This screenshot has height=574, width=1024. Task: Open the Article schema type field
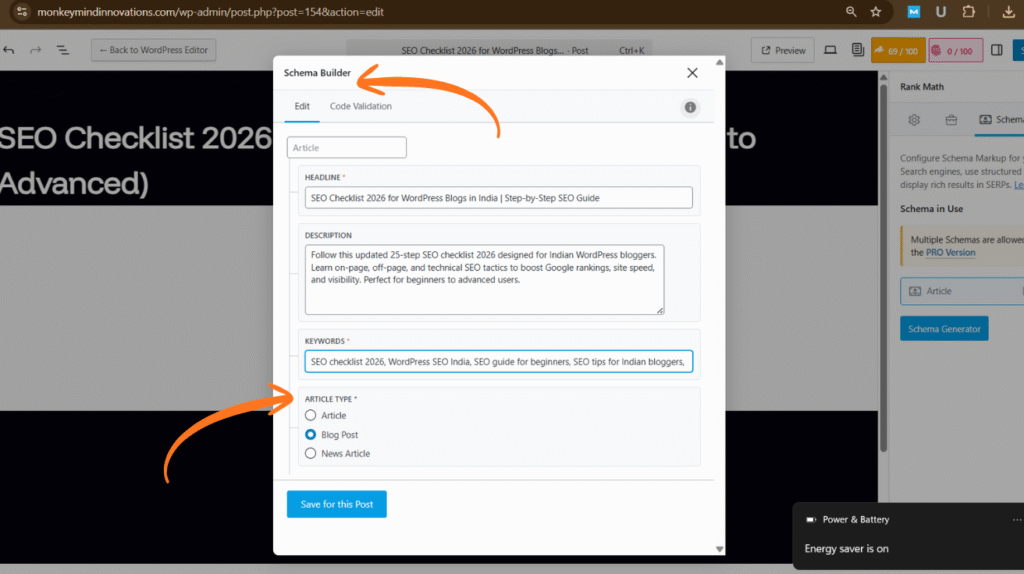[346, 148]
